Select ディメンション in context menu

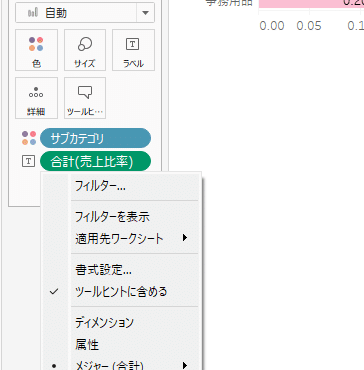click(x=122, y=323)
